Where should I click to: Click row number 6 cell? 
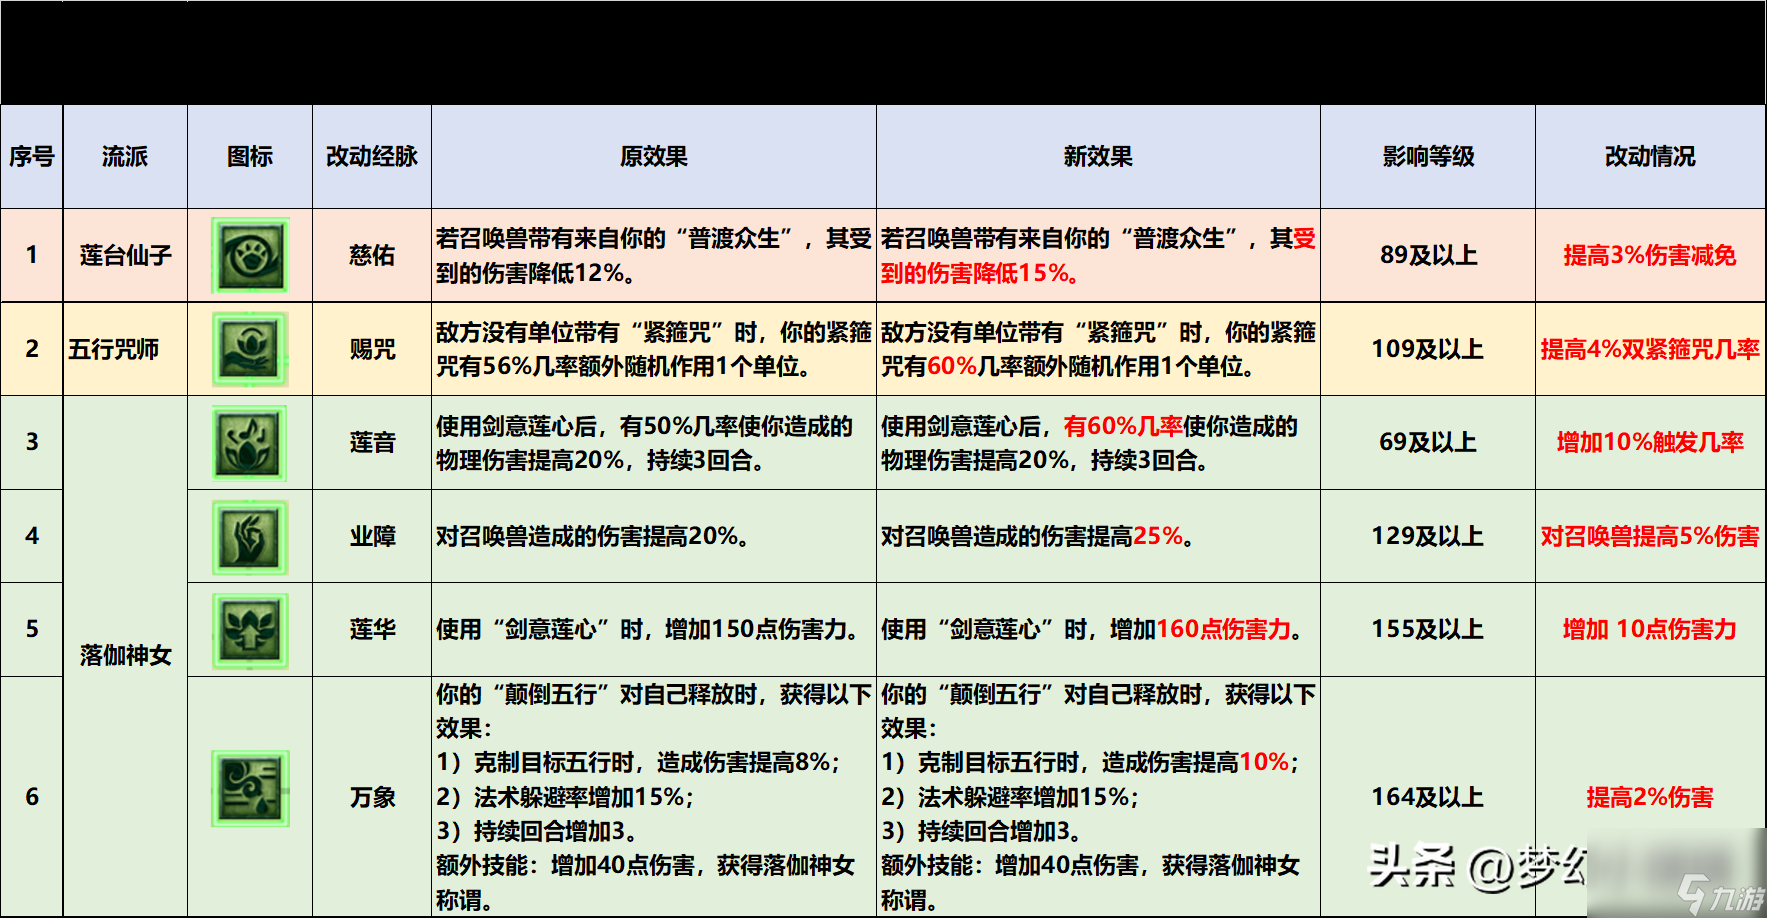point(32,797)
